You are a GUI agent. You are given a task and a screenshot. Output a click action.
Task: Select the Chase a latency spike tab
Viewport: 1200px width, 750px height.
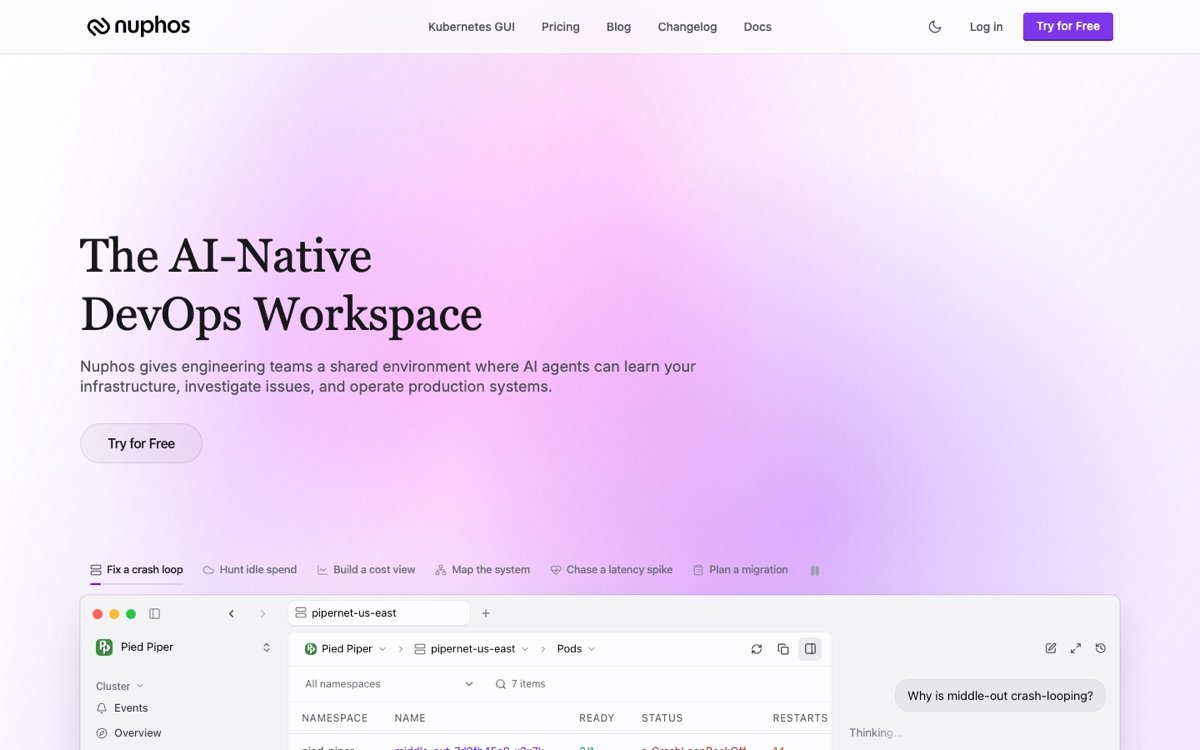coord(611,570)
